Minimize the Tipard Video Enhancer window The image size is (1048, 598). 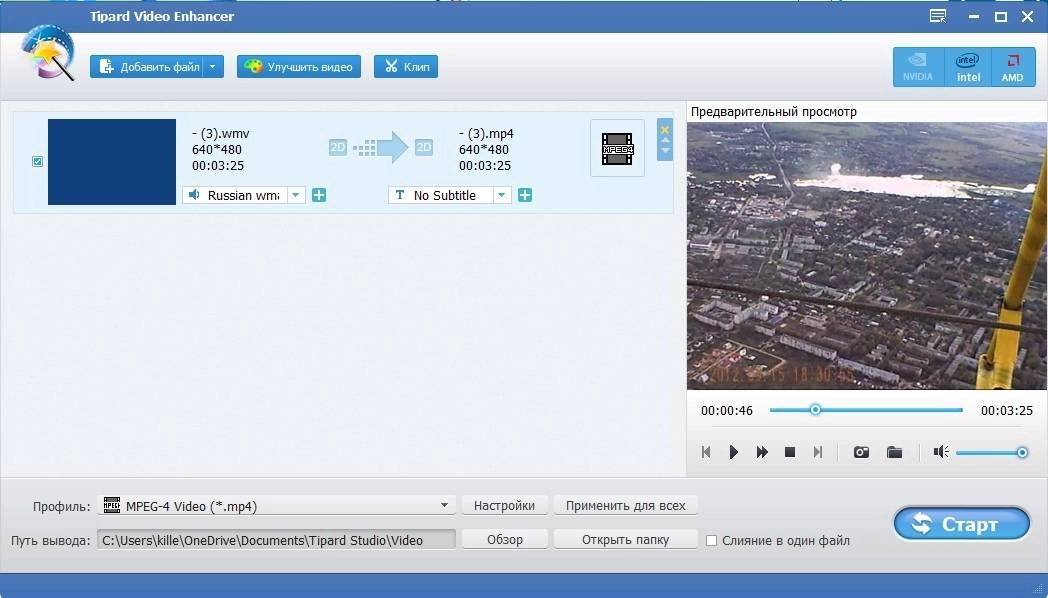[974, 17]
